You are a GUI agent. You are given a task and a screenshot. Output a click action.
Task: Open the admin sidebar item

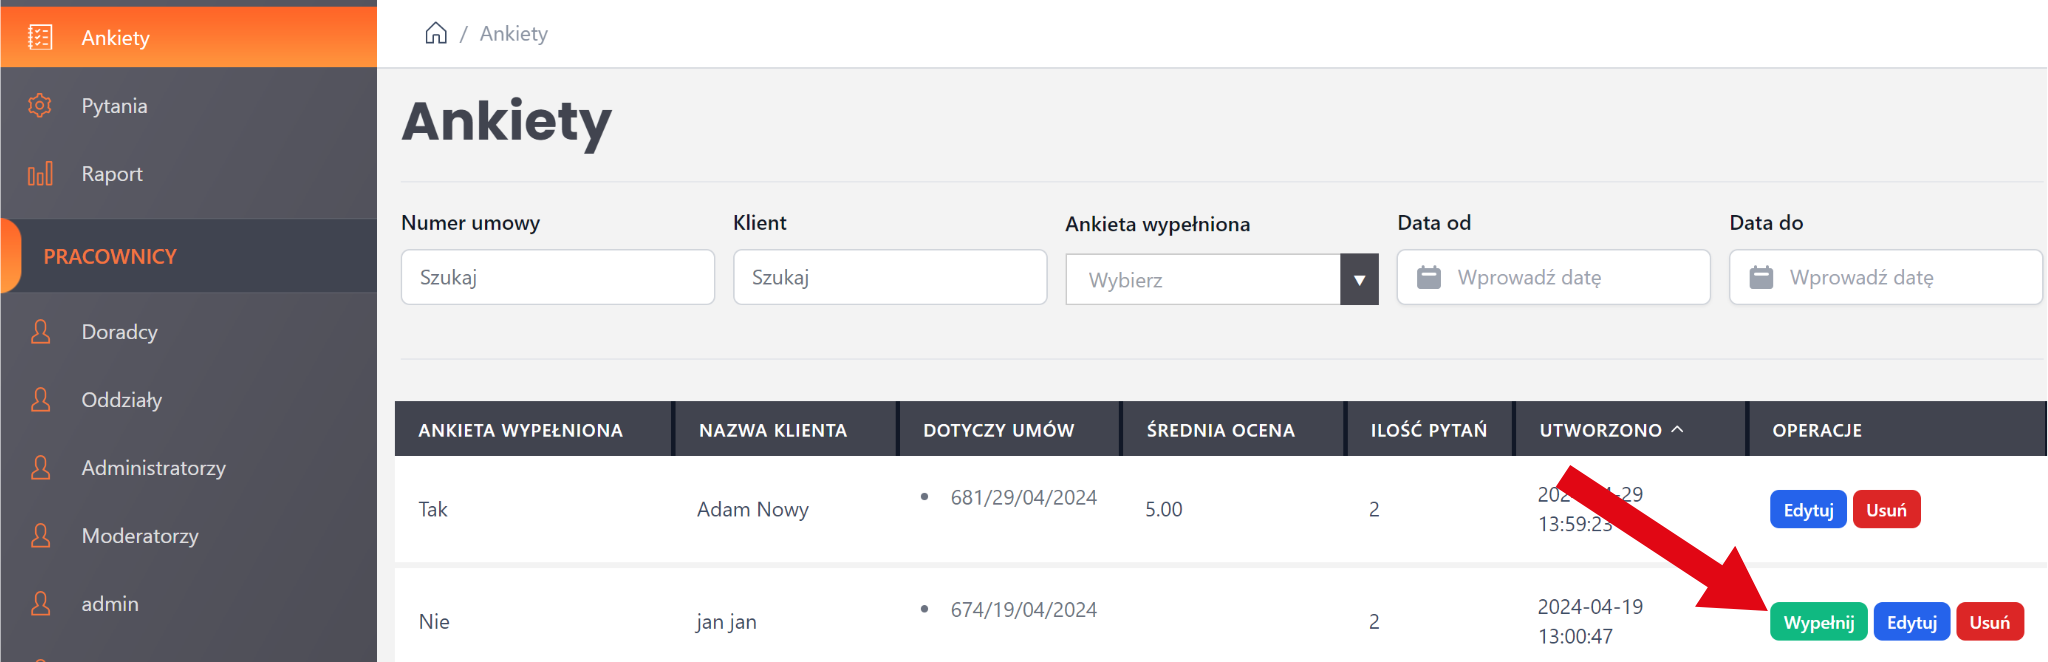pos(110,604)
